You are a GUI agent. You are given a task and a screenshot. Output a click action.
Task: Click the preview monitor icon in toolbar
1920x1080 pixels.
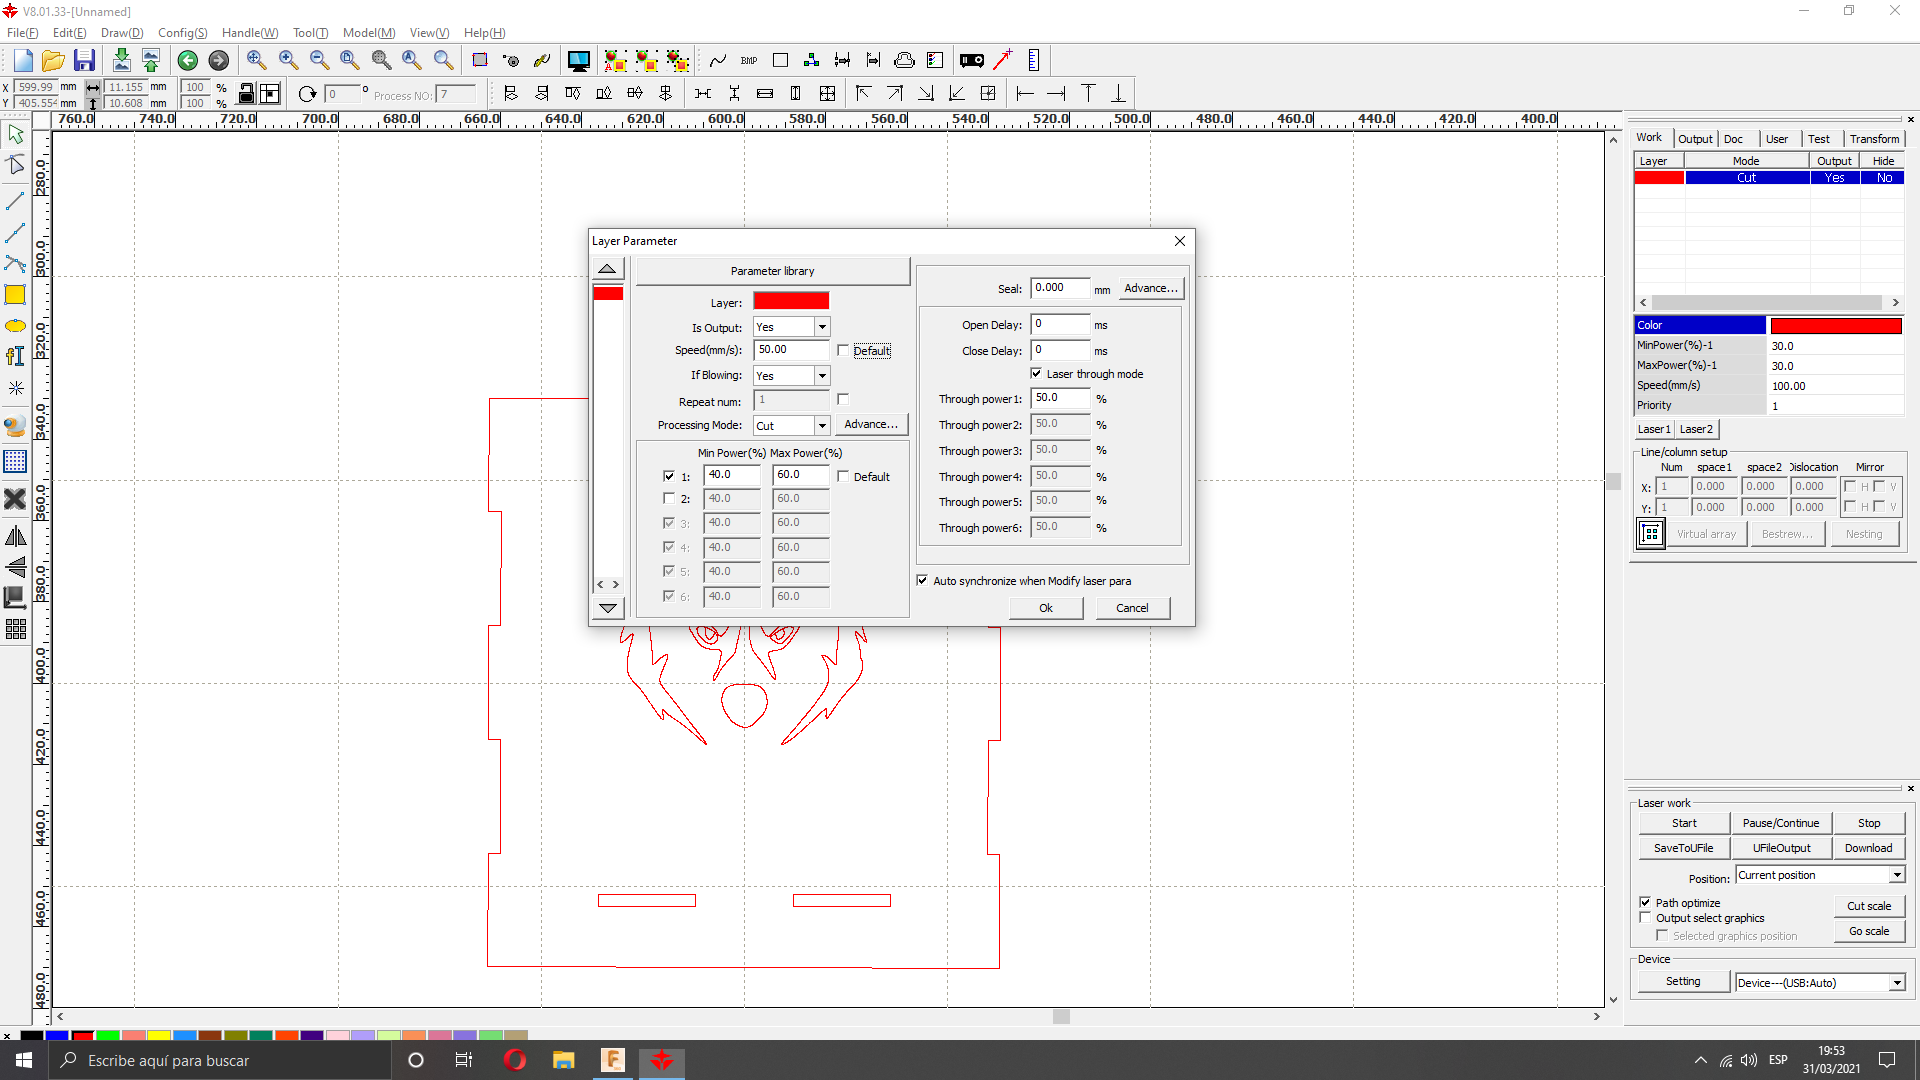(x=578, y=61)
